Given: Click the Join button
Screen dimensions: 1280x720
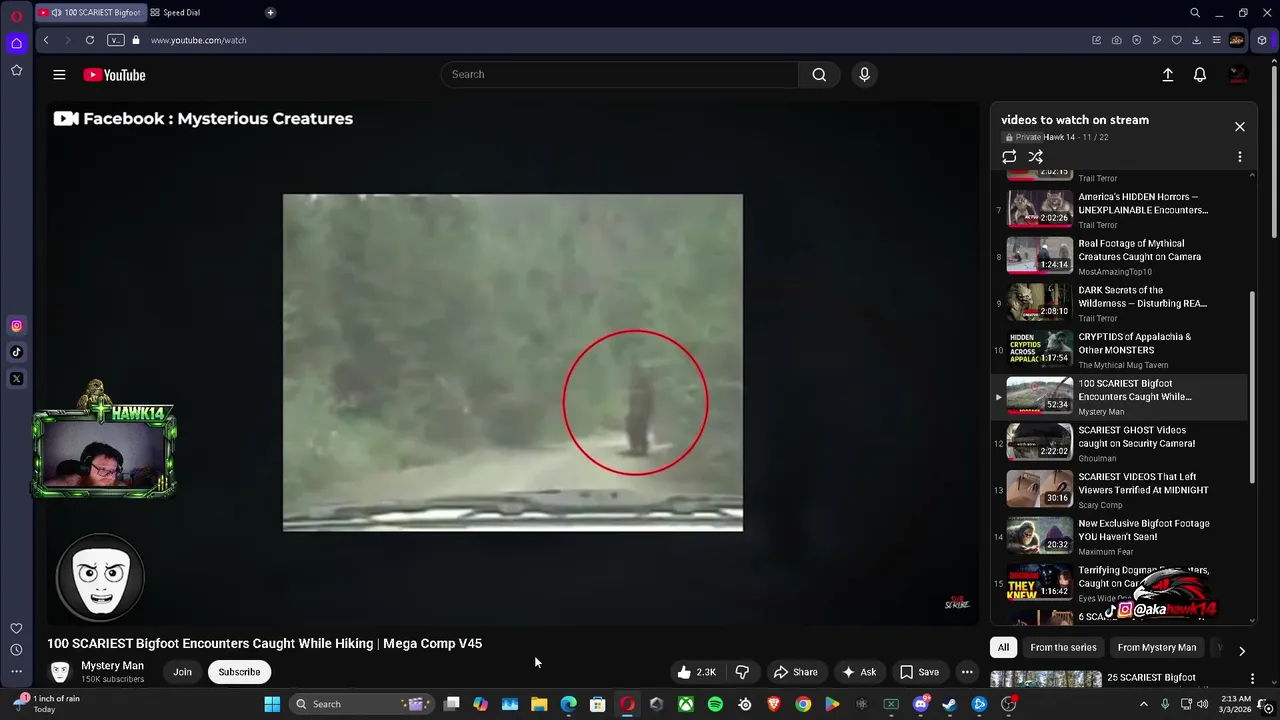Looking at the screenshot, I should click(182, 672).
